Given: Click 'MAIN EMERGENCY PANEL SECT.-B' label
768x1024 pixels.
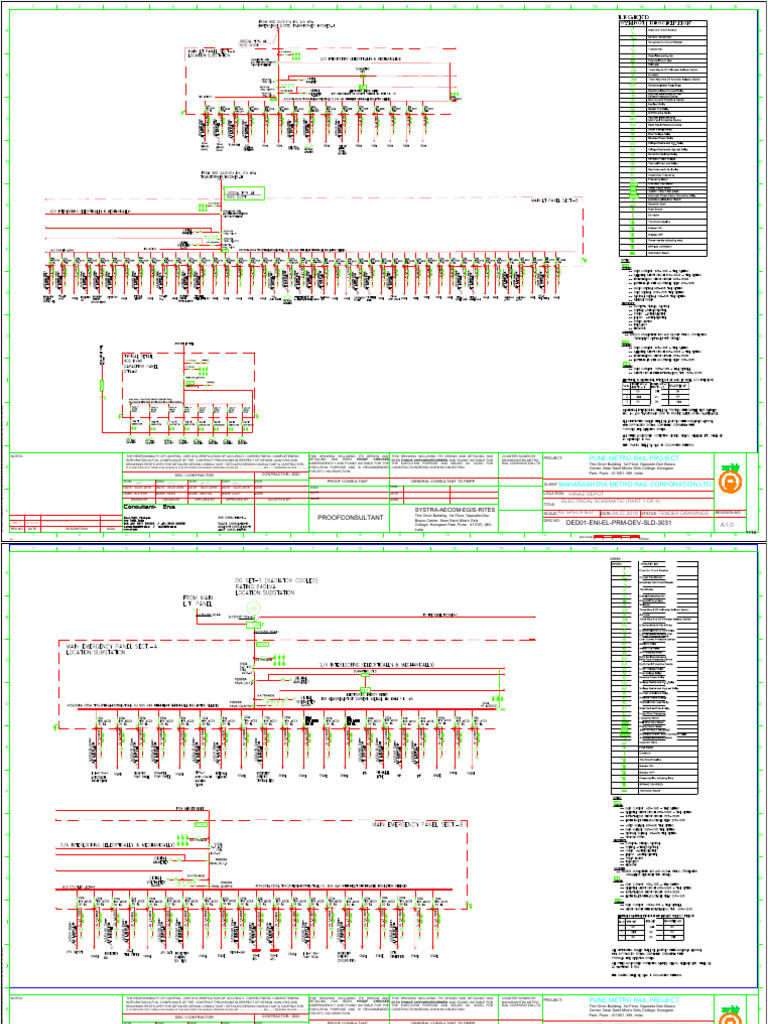Looking at the screenshot, I should [x=417, y=825].
